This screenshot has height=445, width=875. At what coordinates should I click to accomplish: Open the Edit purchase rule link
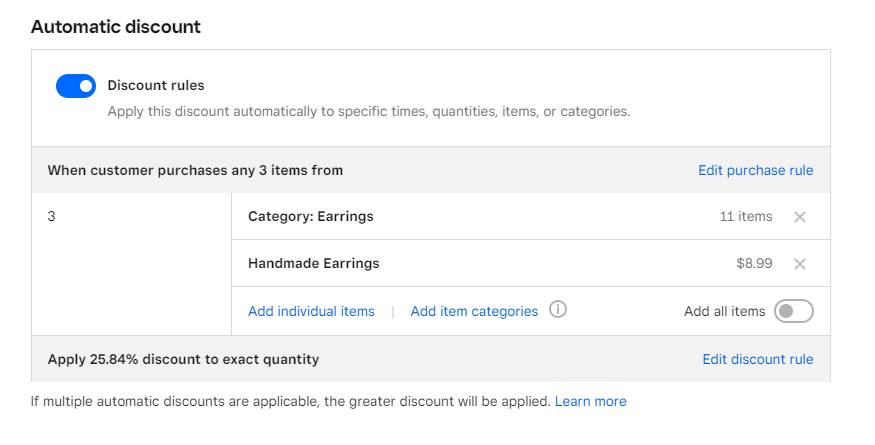(x=756, y=170)
